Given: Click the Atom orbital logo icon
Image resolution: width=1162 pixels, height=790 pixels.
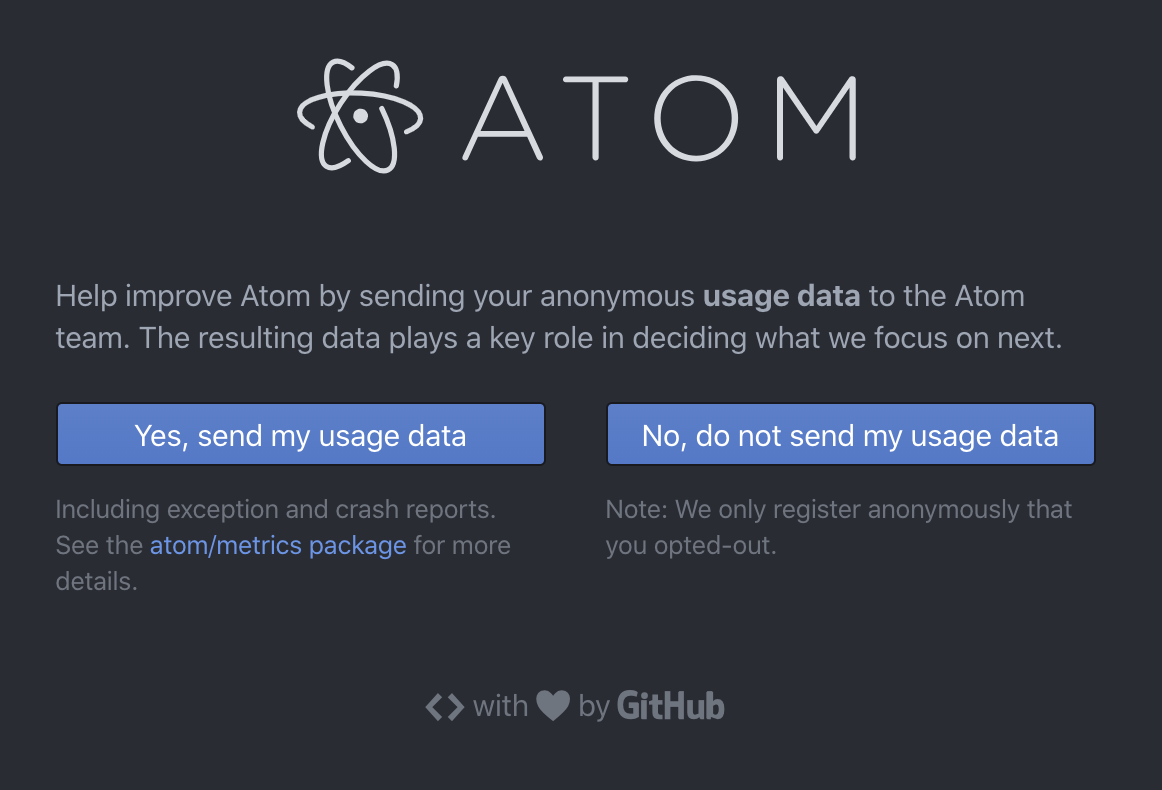Looking at the screenshot, I should click(360, 116).
